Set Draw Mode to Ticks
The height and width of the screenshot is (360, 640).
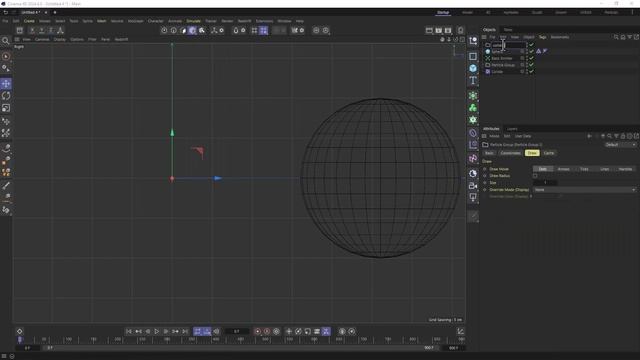click(x=584, y=169)
